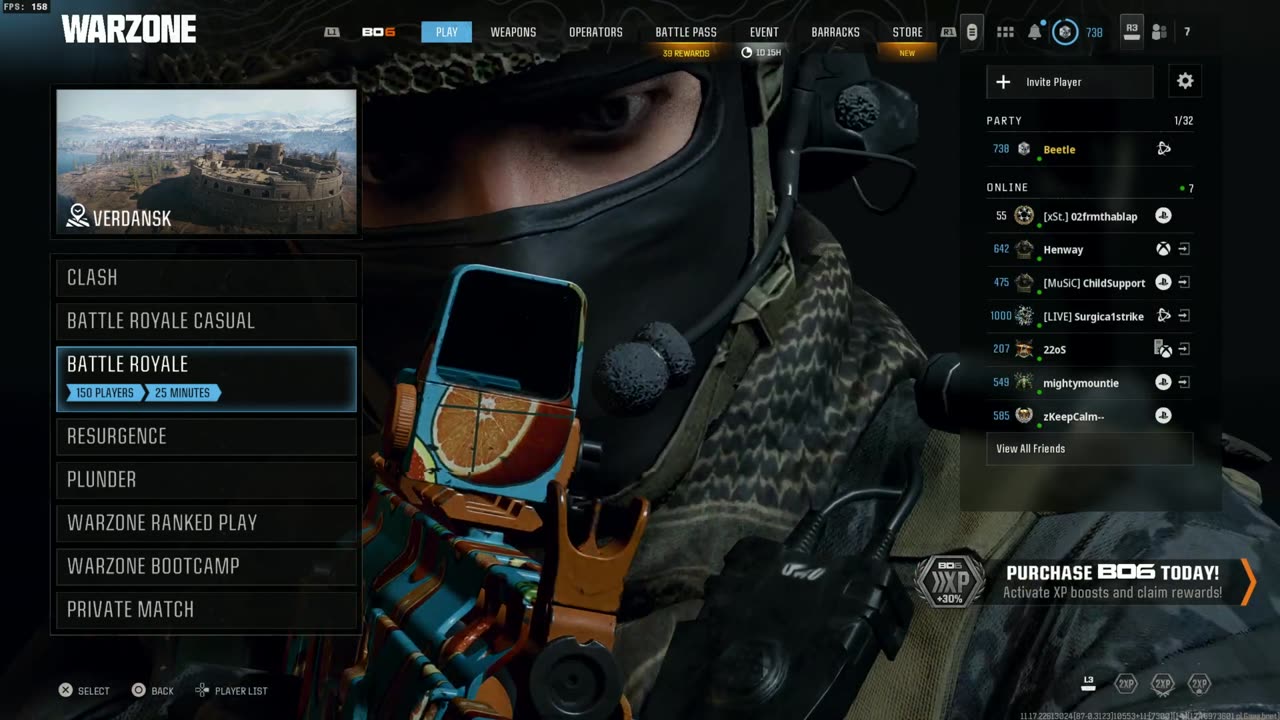Switch to the Play tab
1280x720 pixels.
446,32
